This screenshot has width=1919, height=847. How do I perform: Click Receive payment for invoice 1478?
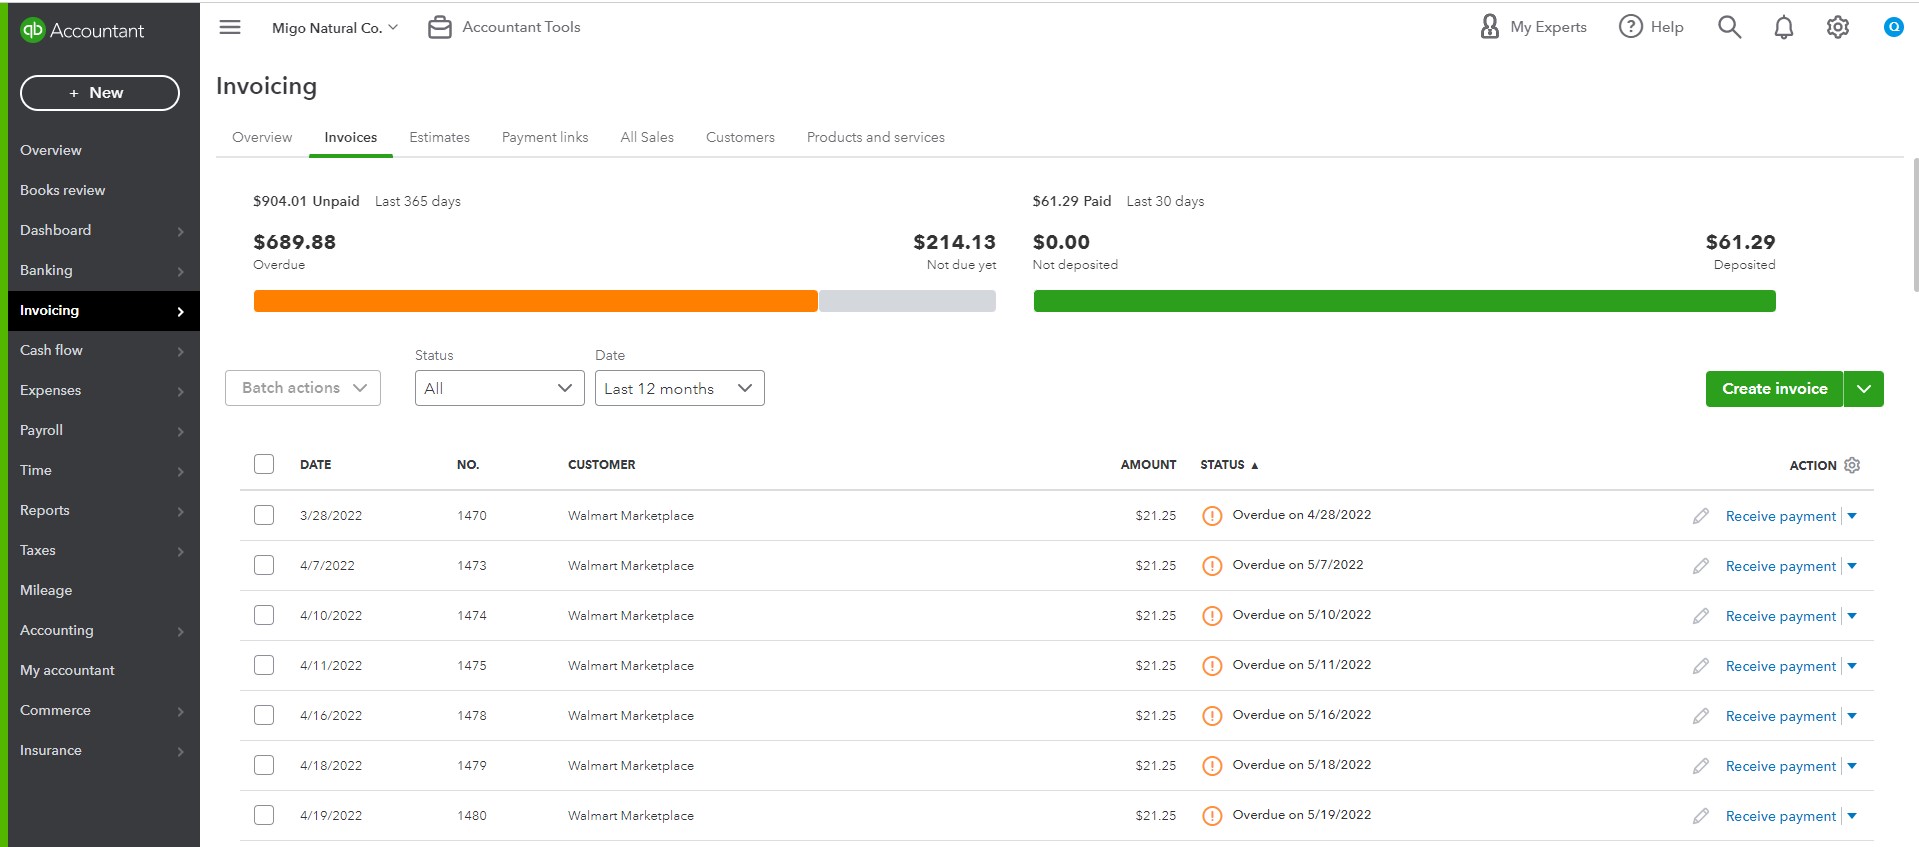pos(1780,716)
